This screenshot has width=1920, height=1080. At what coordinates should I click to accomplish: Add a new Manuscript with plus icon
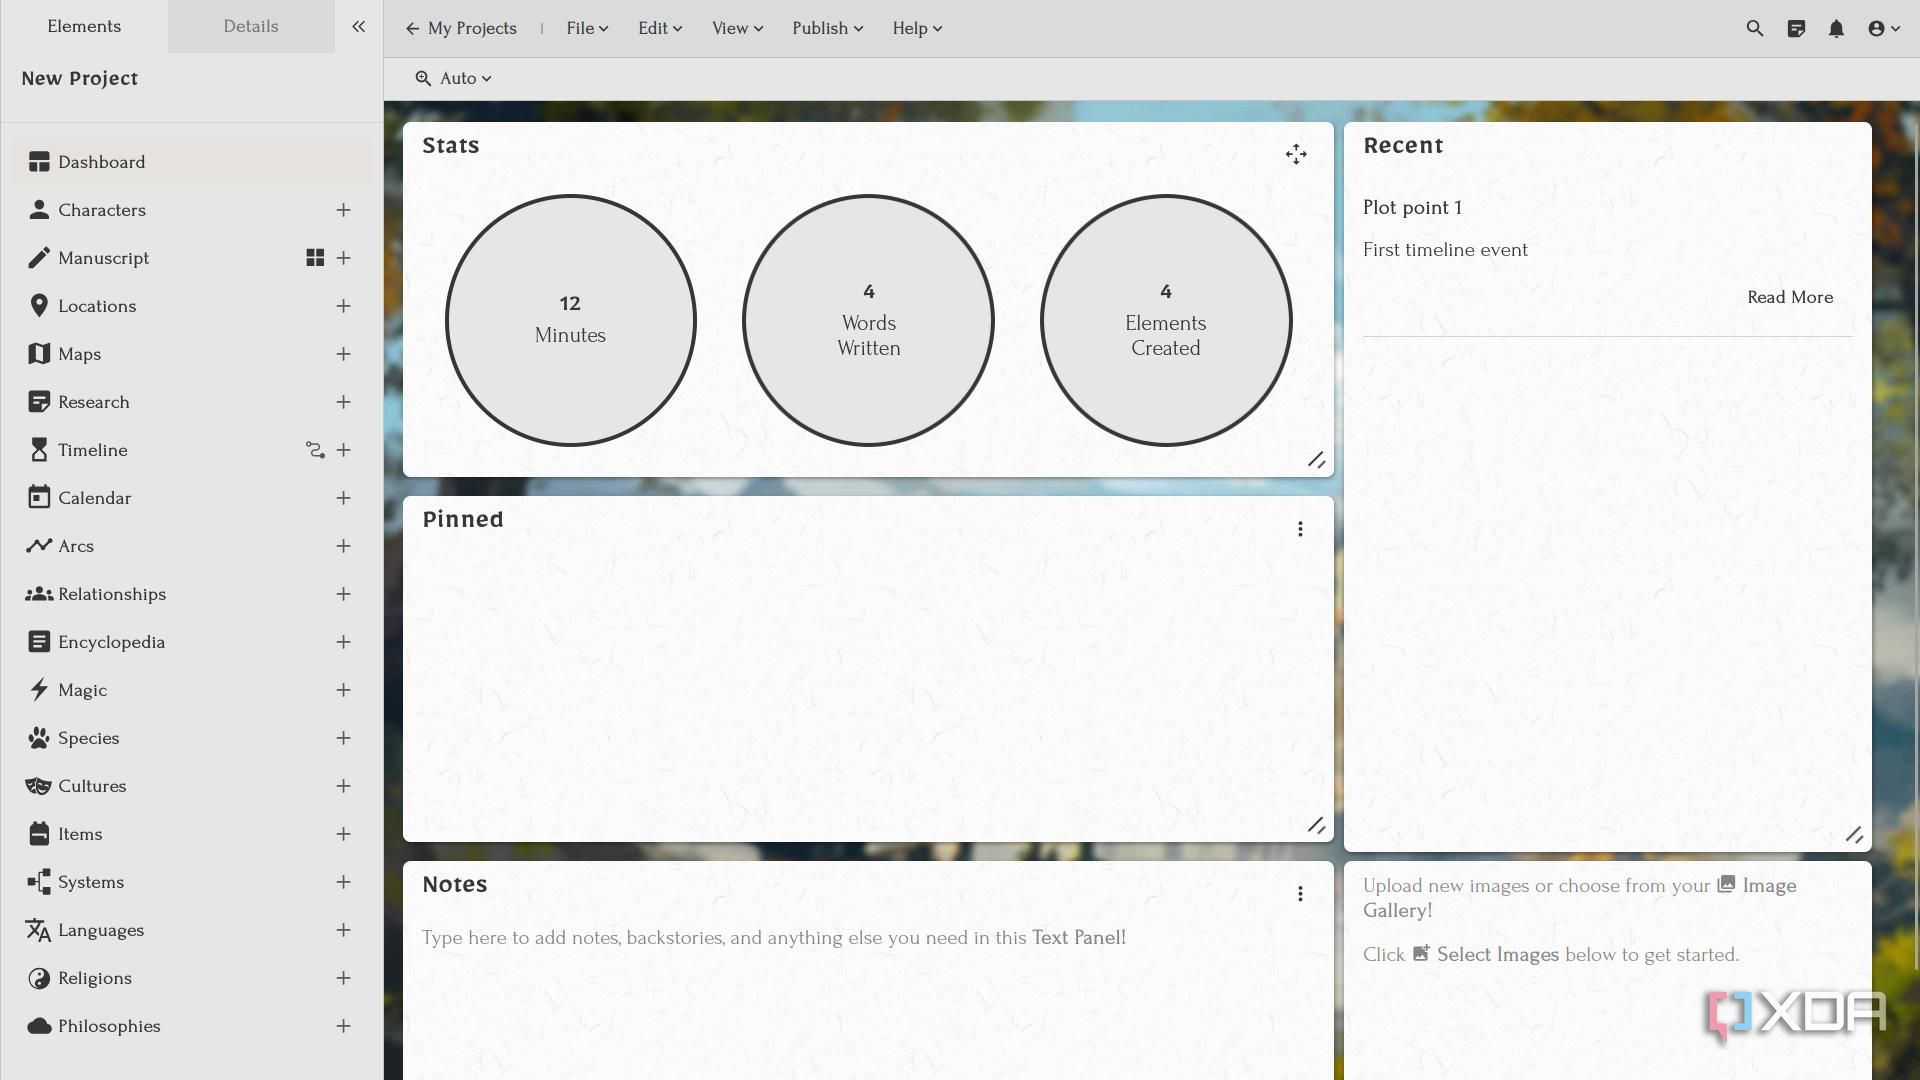(x=343, y=258)
